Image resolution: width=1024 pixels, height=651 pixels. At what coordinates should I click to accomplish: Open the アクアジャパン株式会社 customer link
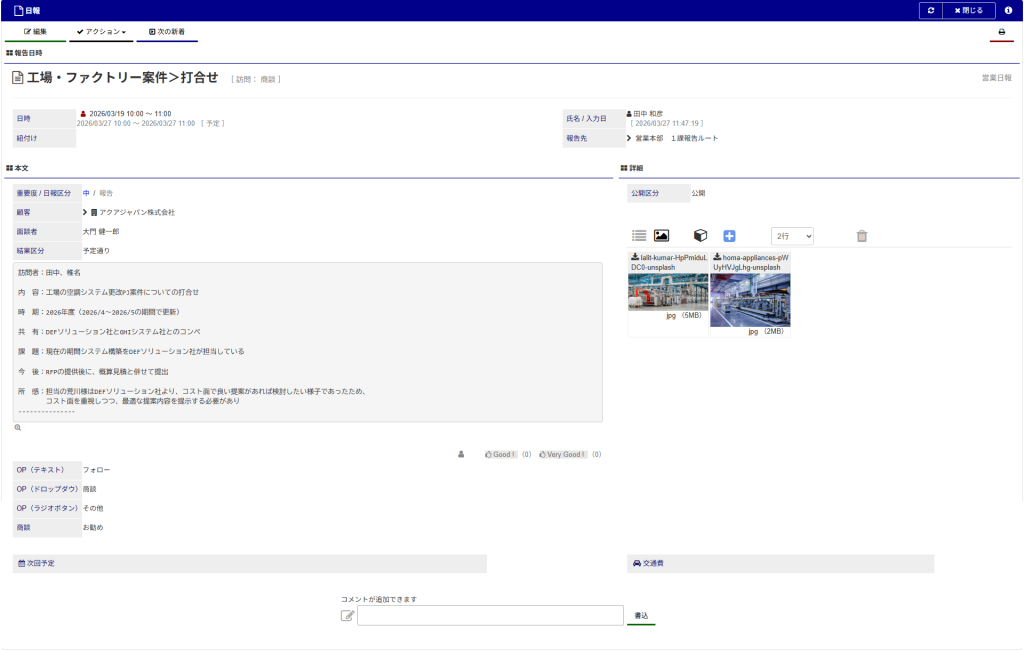(136, 212)
